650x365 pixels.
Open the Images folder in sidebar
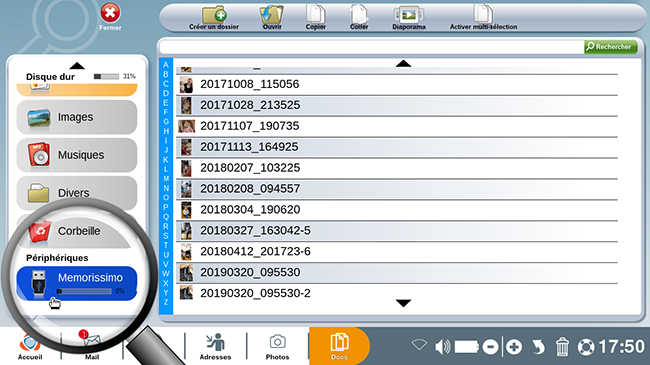(77, 117)
